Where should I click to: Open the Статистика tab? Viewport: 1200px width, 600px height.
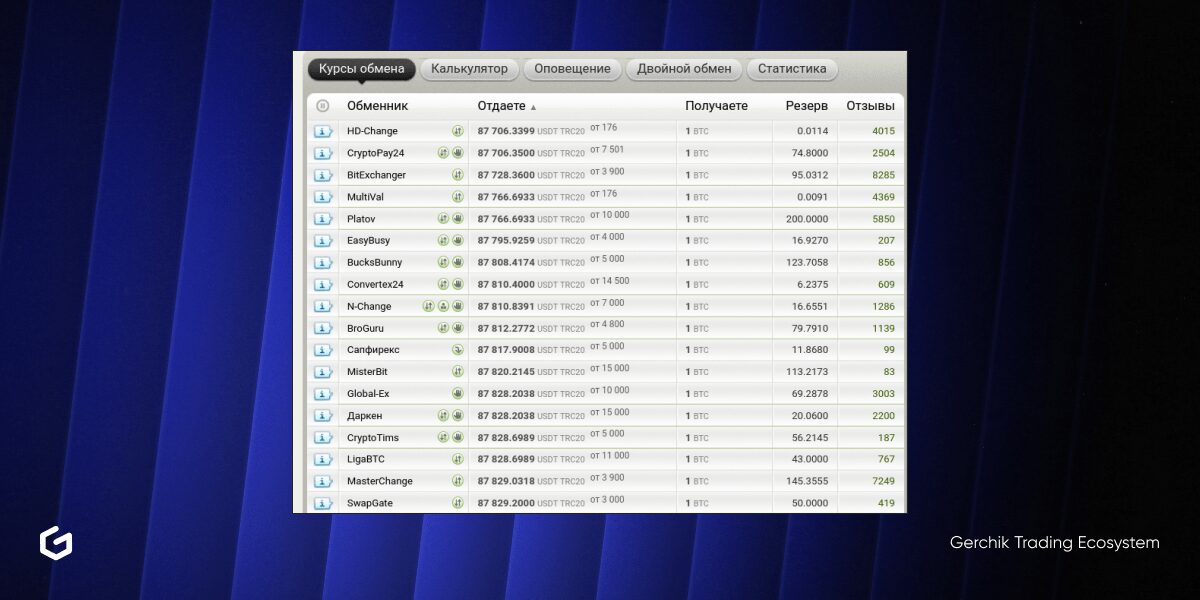(792, 69)
